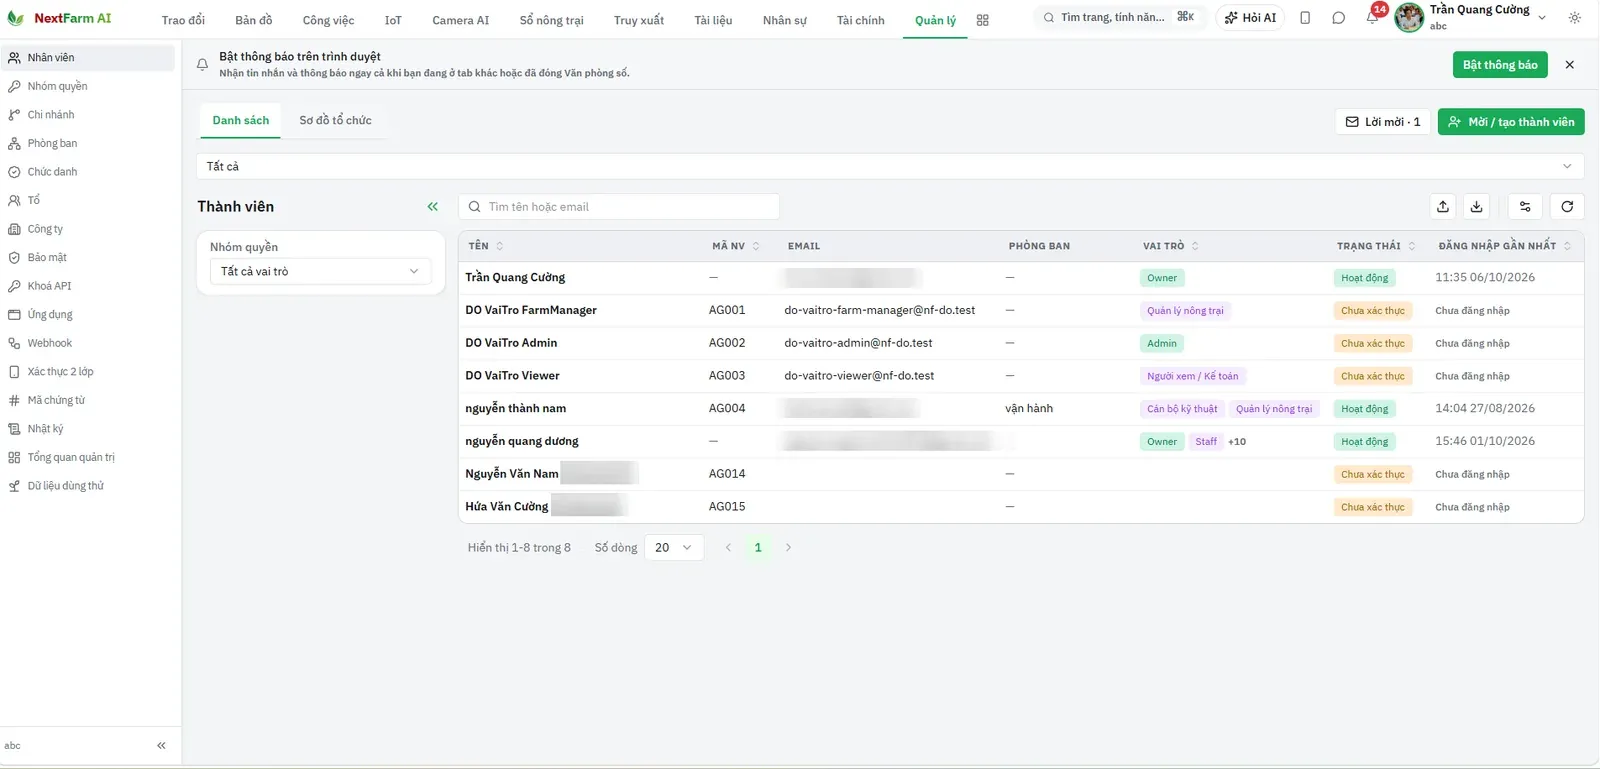Refresh the member list
Image resolution: width=1600 pixels, height=769 pixels.
1567,207
